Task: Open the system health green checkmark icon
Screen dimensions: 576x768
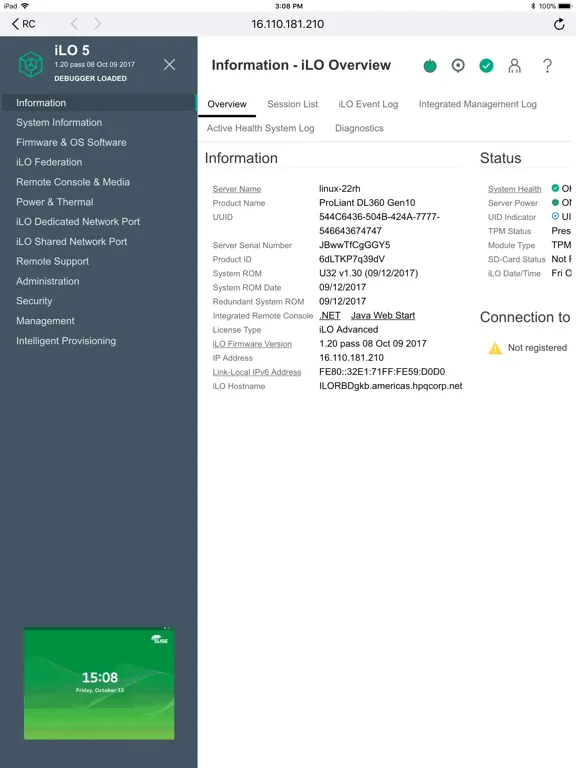Action: click(486, 65)
